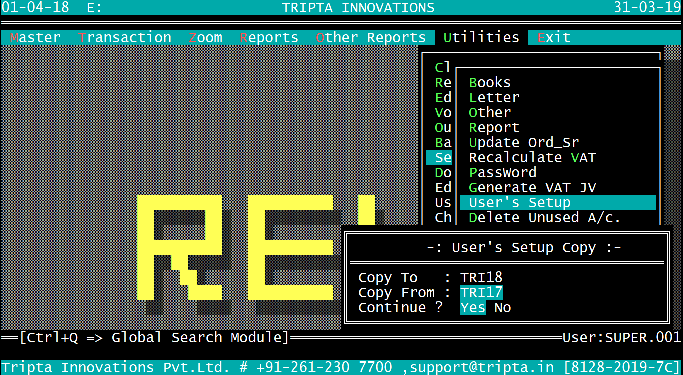The height and width of the screenshot is (375, 683).
Task: Choose Books in the submenu
Action: (x=490, y=82)
